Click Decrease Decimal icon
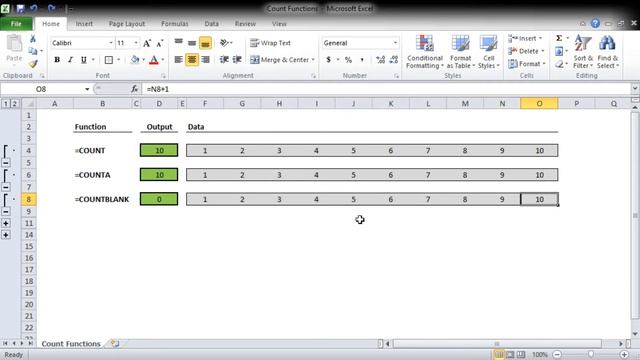 point(394,60)
